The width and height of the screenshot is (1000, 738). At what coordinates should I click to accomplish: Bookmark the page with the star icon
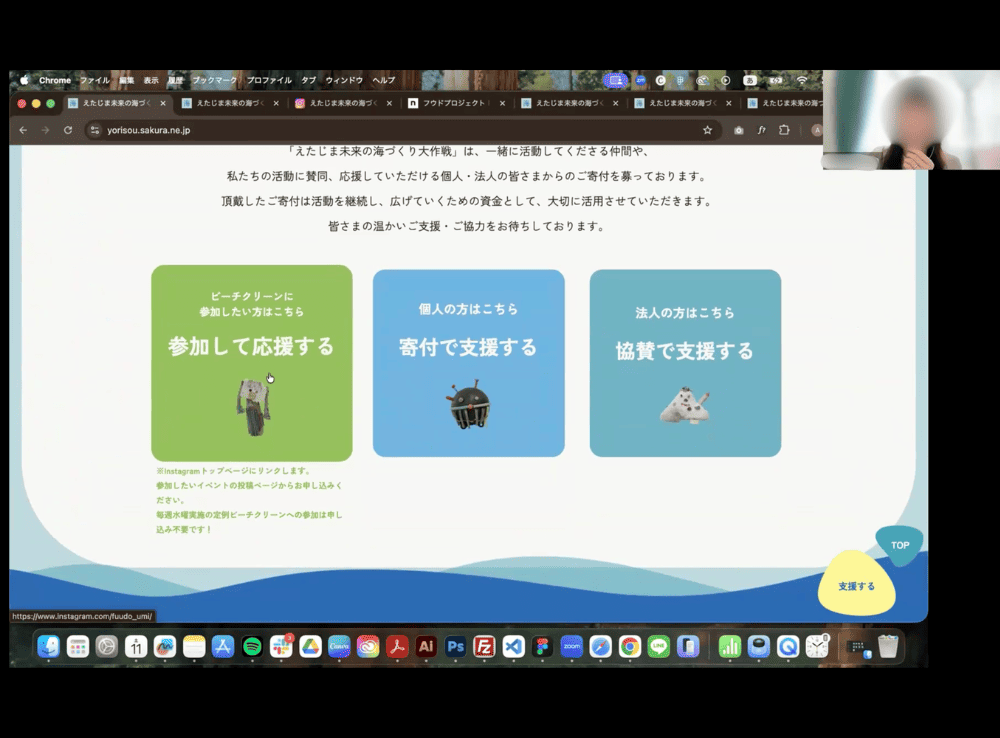click(707, 130)
